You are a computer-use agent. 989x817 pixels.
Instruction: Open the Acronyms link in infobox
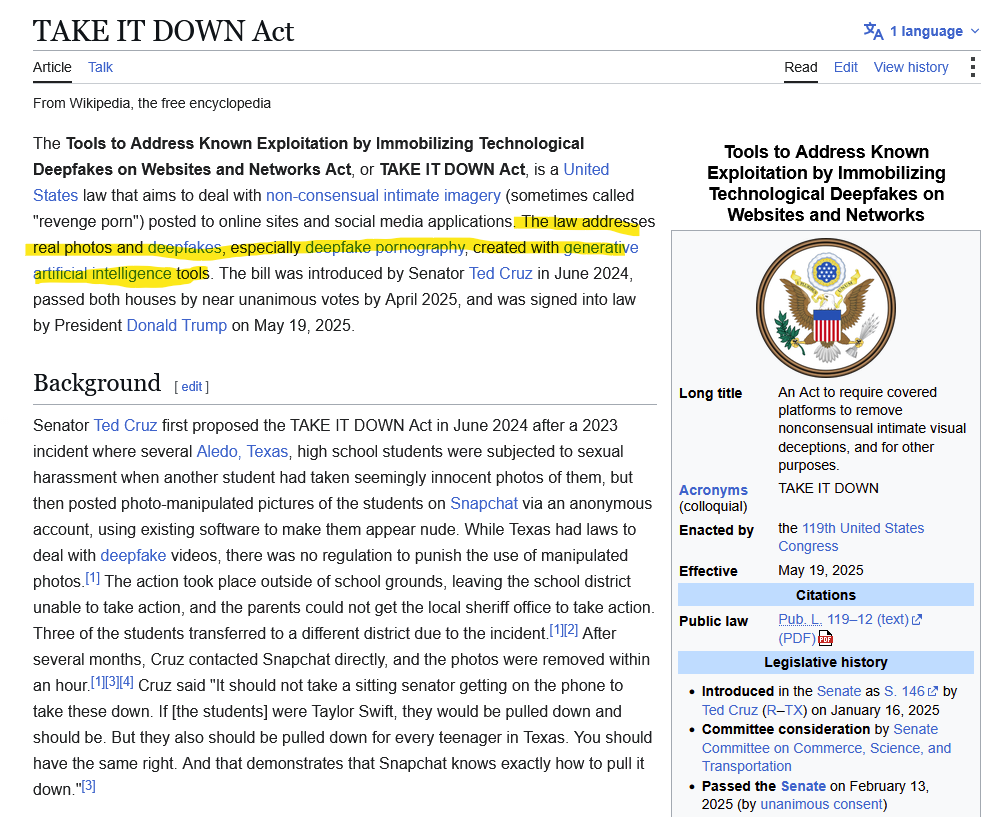pyautogui.click(x=713, y=490)
